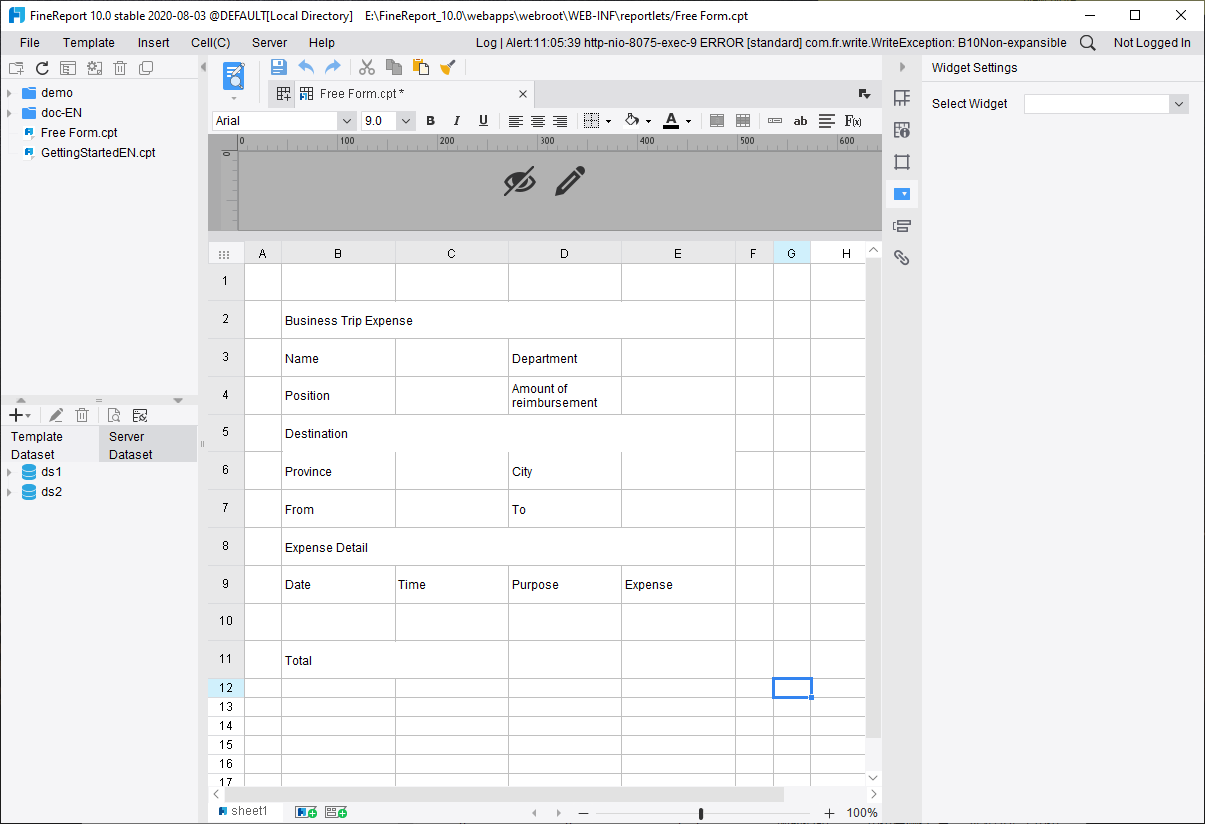
Task: Activate the format painter brush
Action: click(448, 67)
